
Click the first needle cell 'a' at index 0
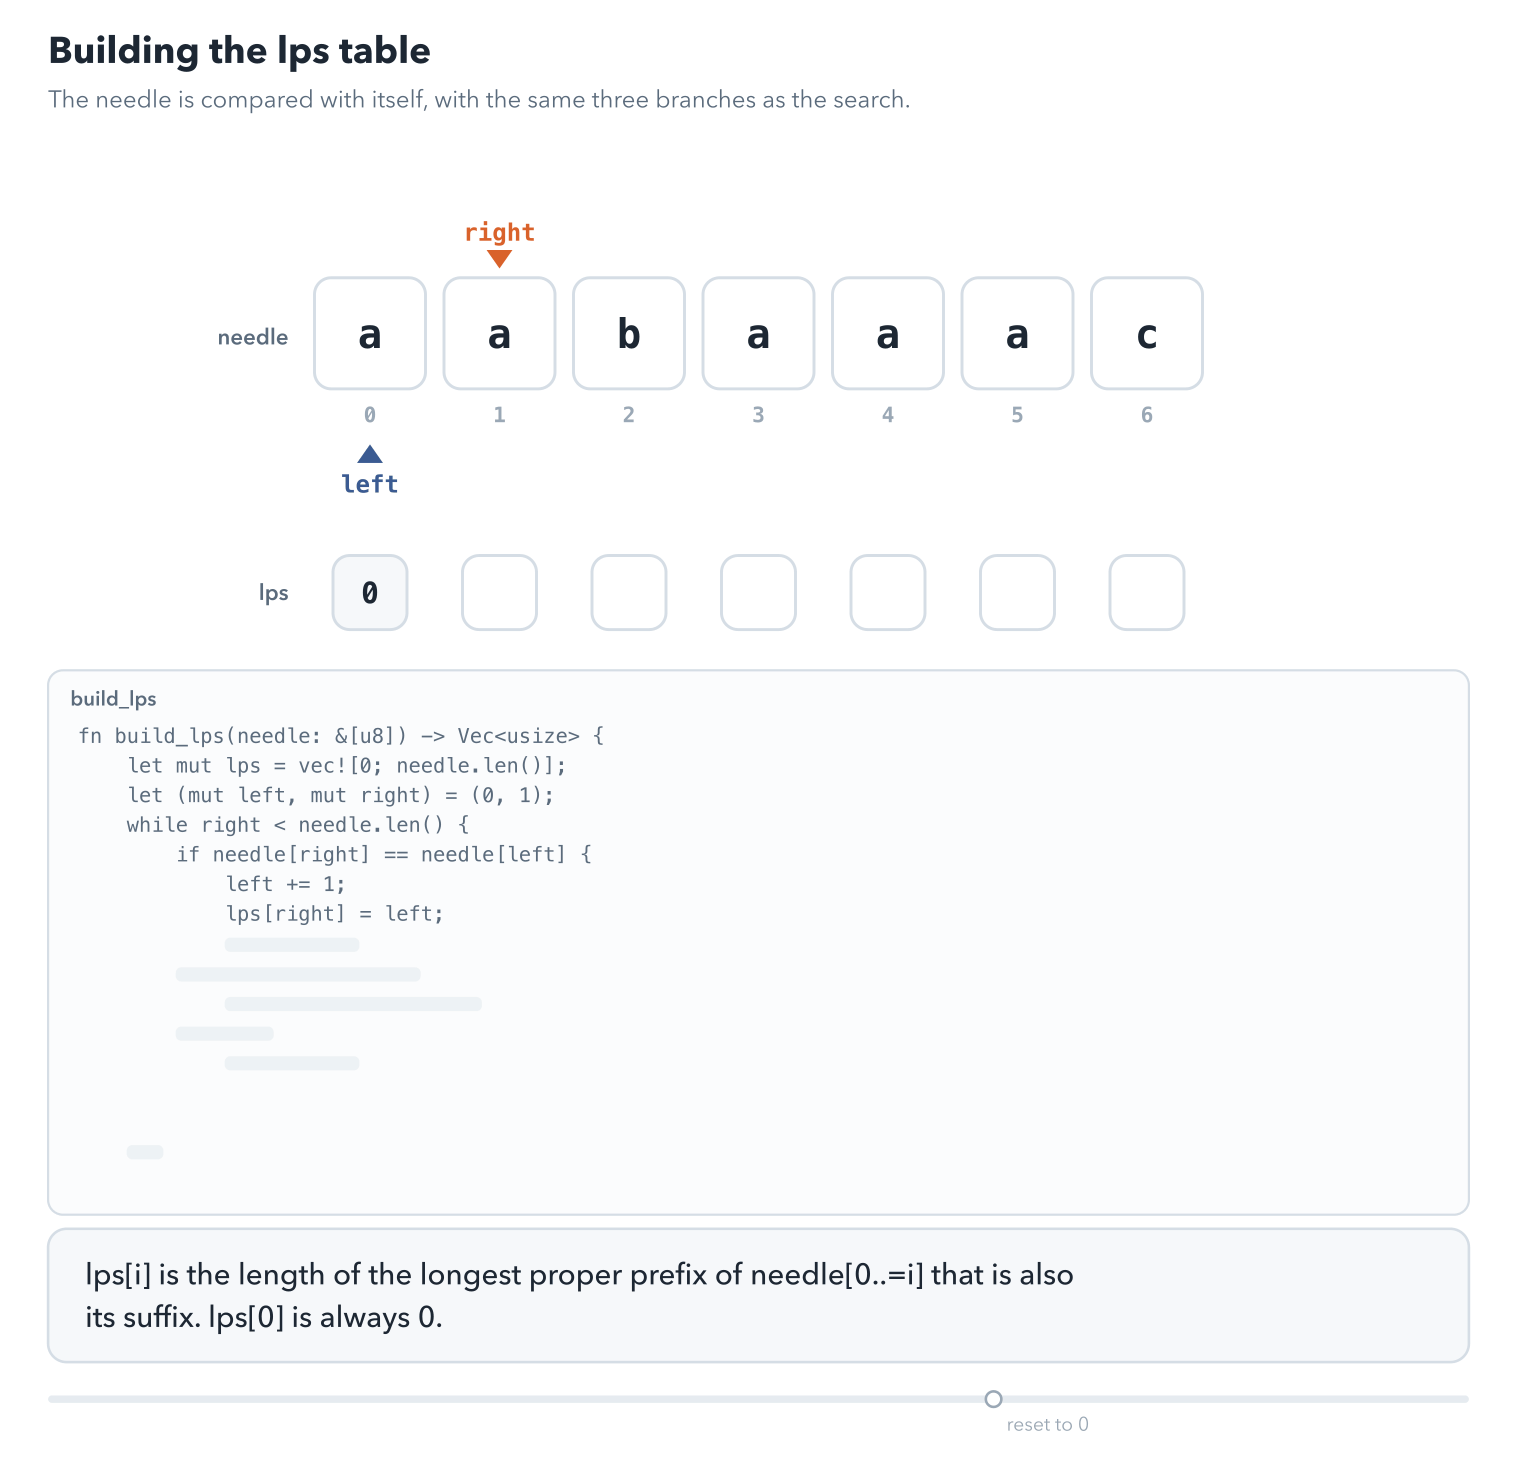pyautogui.click(x=370, y=333)
